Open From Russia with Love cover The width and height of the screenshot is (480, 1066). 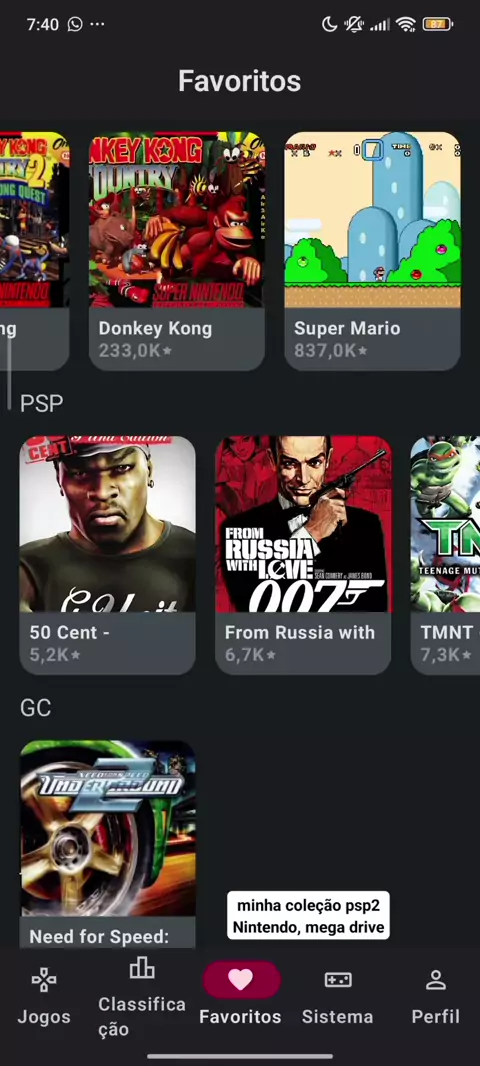(x=303, y=524)
